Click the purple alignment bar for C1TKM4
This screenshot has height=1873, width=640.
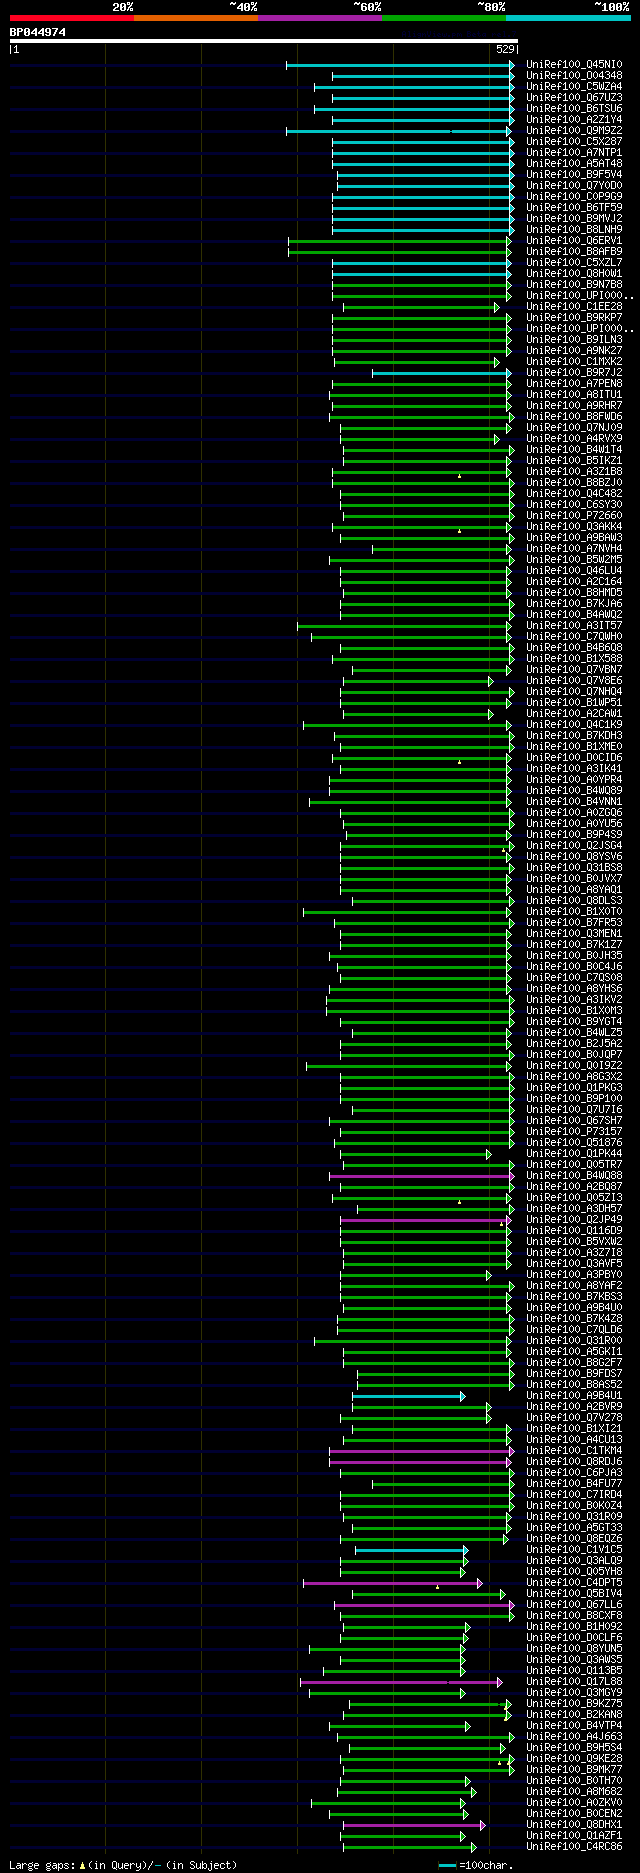click(x=422, y=1451)
